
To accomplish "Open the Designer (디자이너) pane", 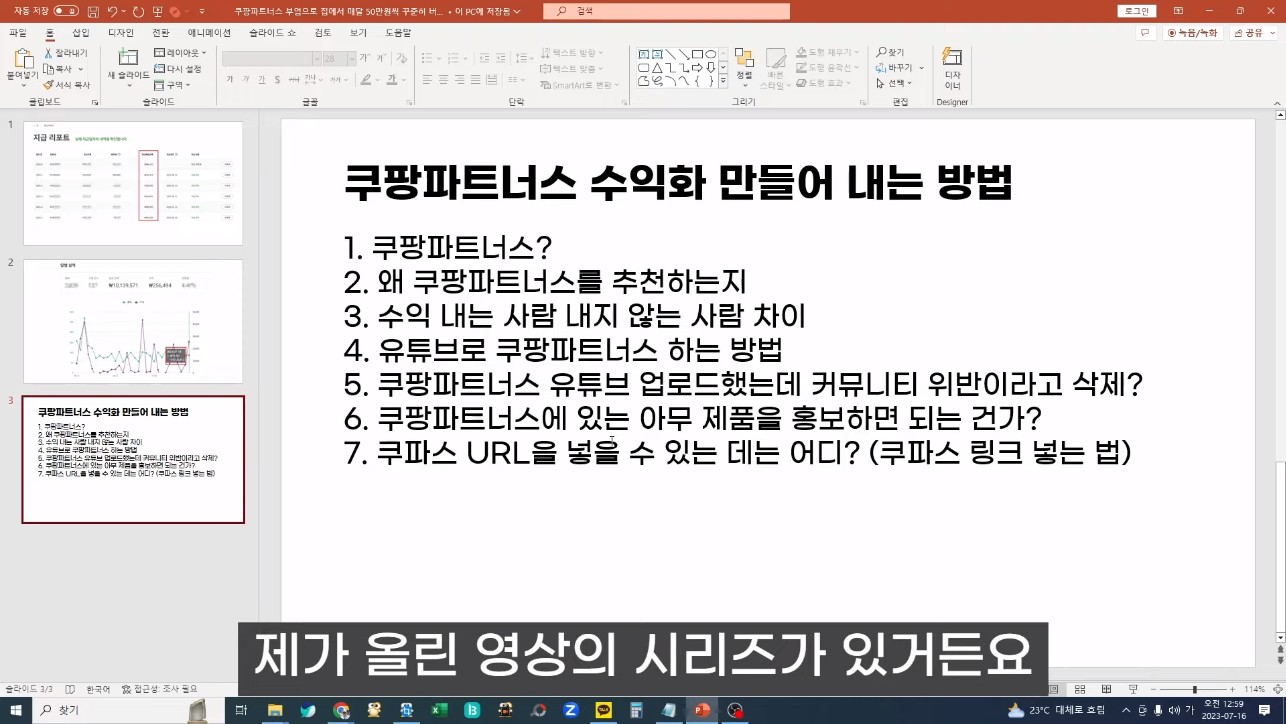I will [x=952, y=68].
